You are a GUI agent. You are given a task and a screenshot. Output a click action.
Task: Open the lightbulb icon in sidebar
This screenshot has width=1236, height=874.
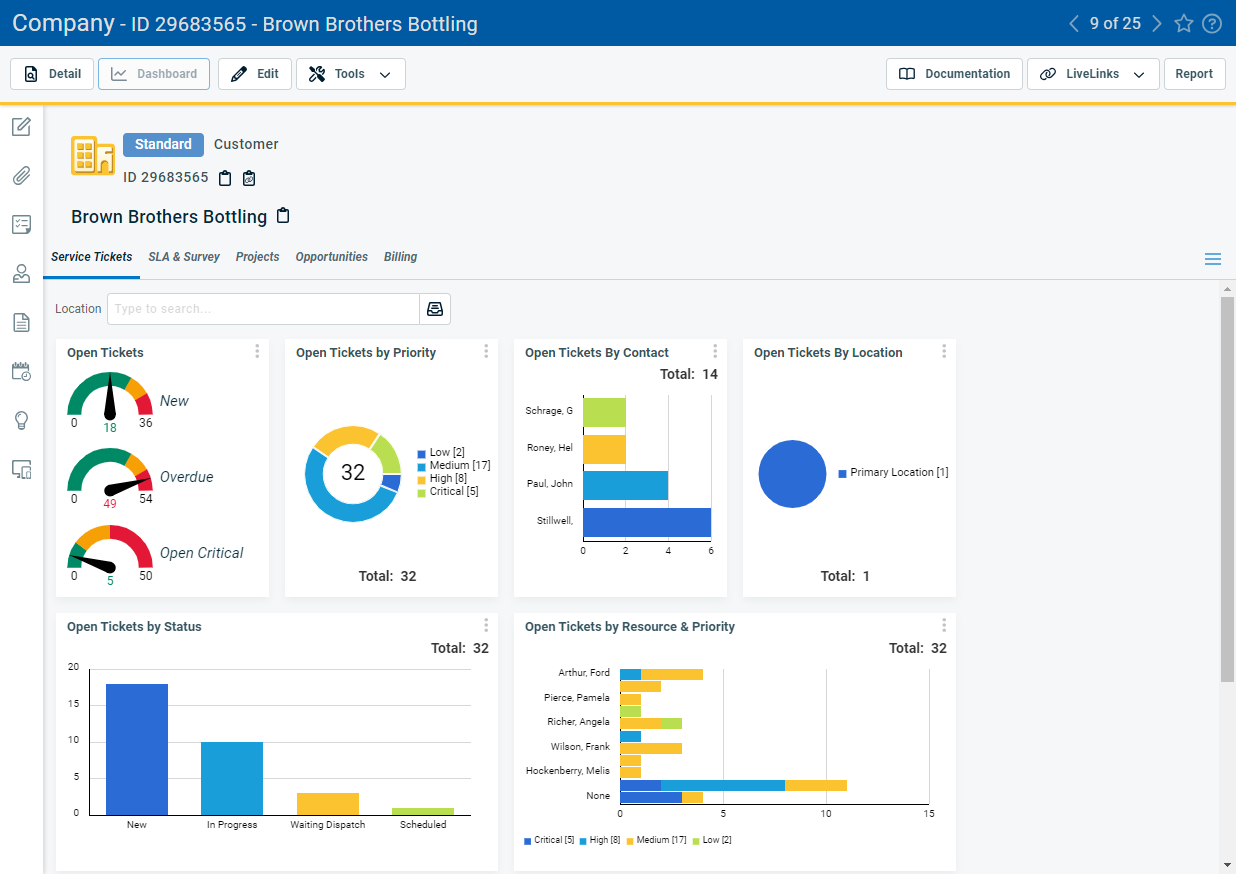click(x=21, y=420)
